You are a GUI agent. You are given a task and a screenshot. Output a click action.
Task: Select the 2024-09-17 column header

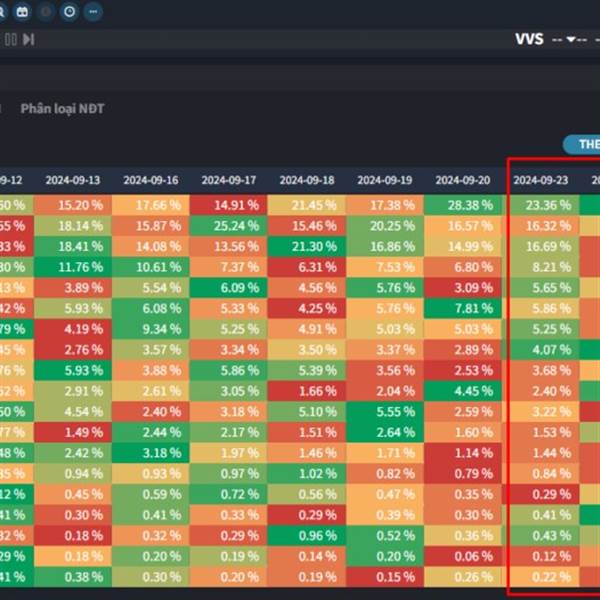[229, 180]
